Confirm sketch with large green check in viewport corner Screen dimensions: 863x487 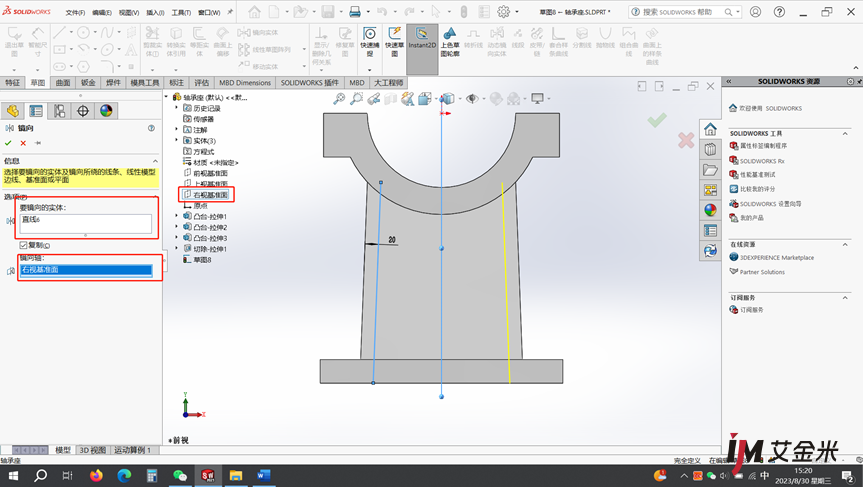point(657,119)
